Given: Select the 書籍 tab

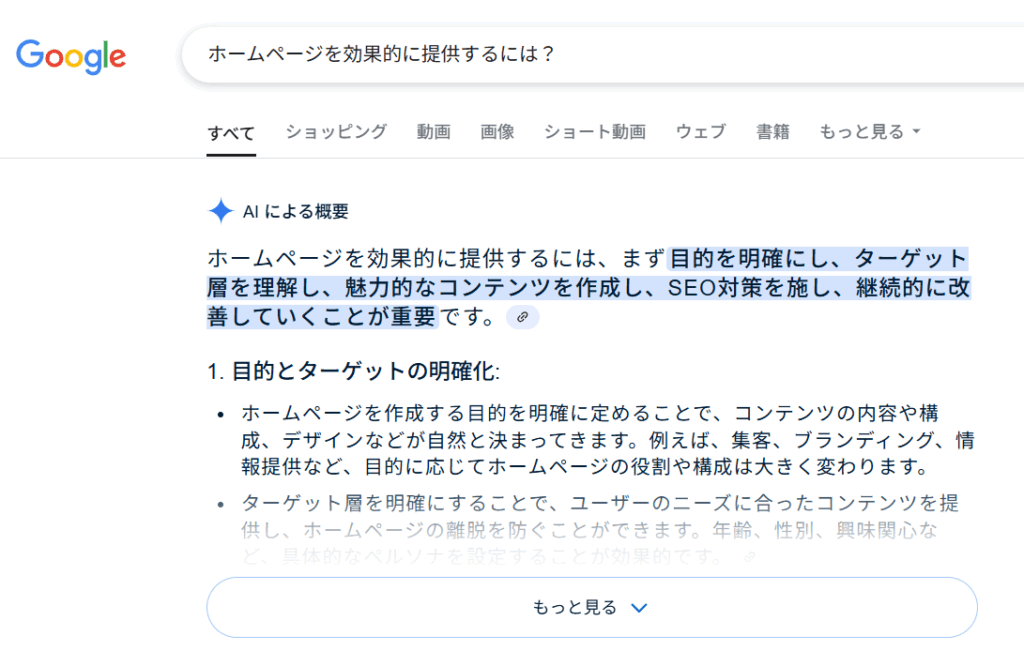Looking at the screenshot, I should pyautogui.click(x=773, y=132).
